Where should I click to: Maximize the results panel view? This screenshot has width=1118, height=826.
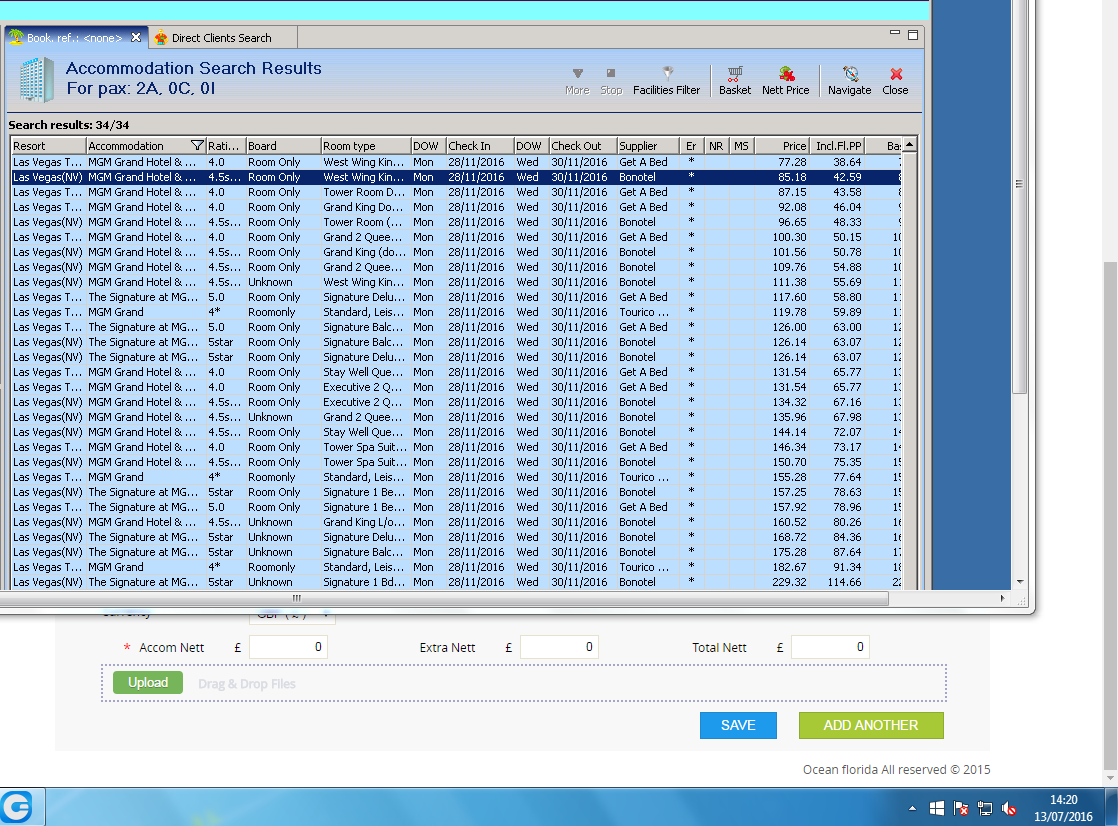[x=913, y=34]
